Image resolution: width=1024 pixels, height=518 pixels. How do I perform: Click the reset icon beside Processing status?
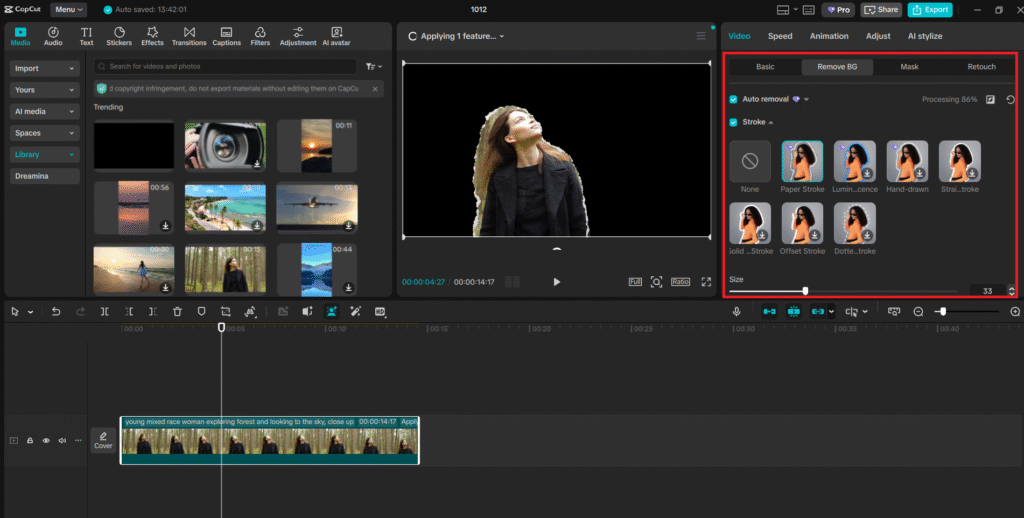(x=1011, y=100)
